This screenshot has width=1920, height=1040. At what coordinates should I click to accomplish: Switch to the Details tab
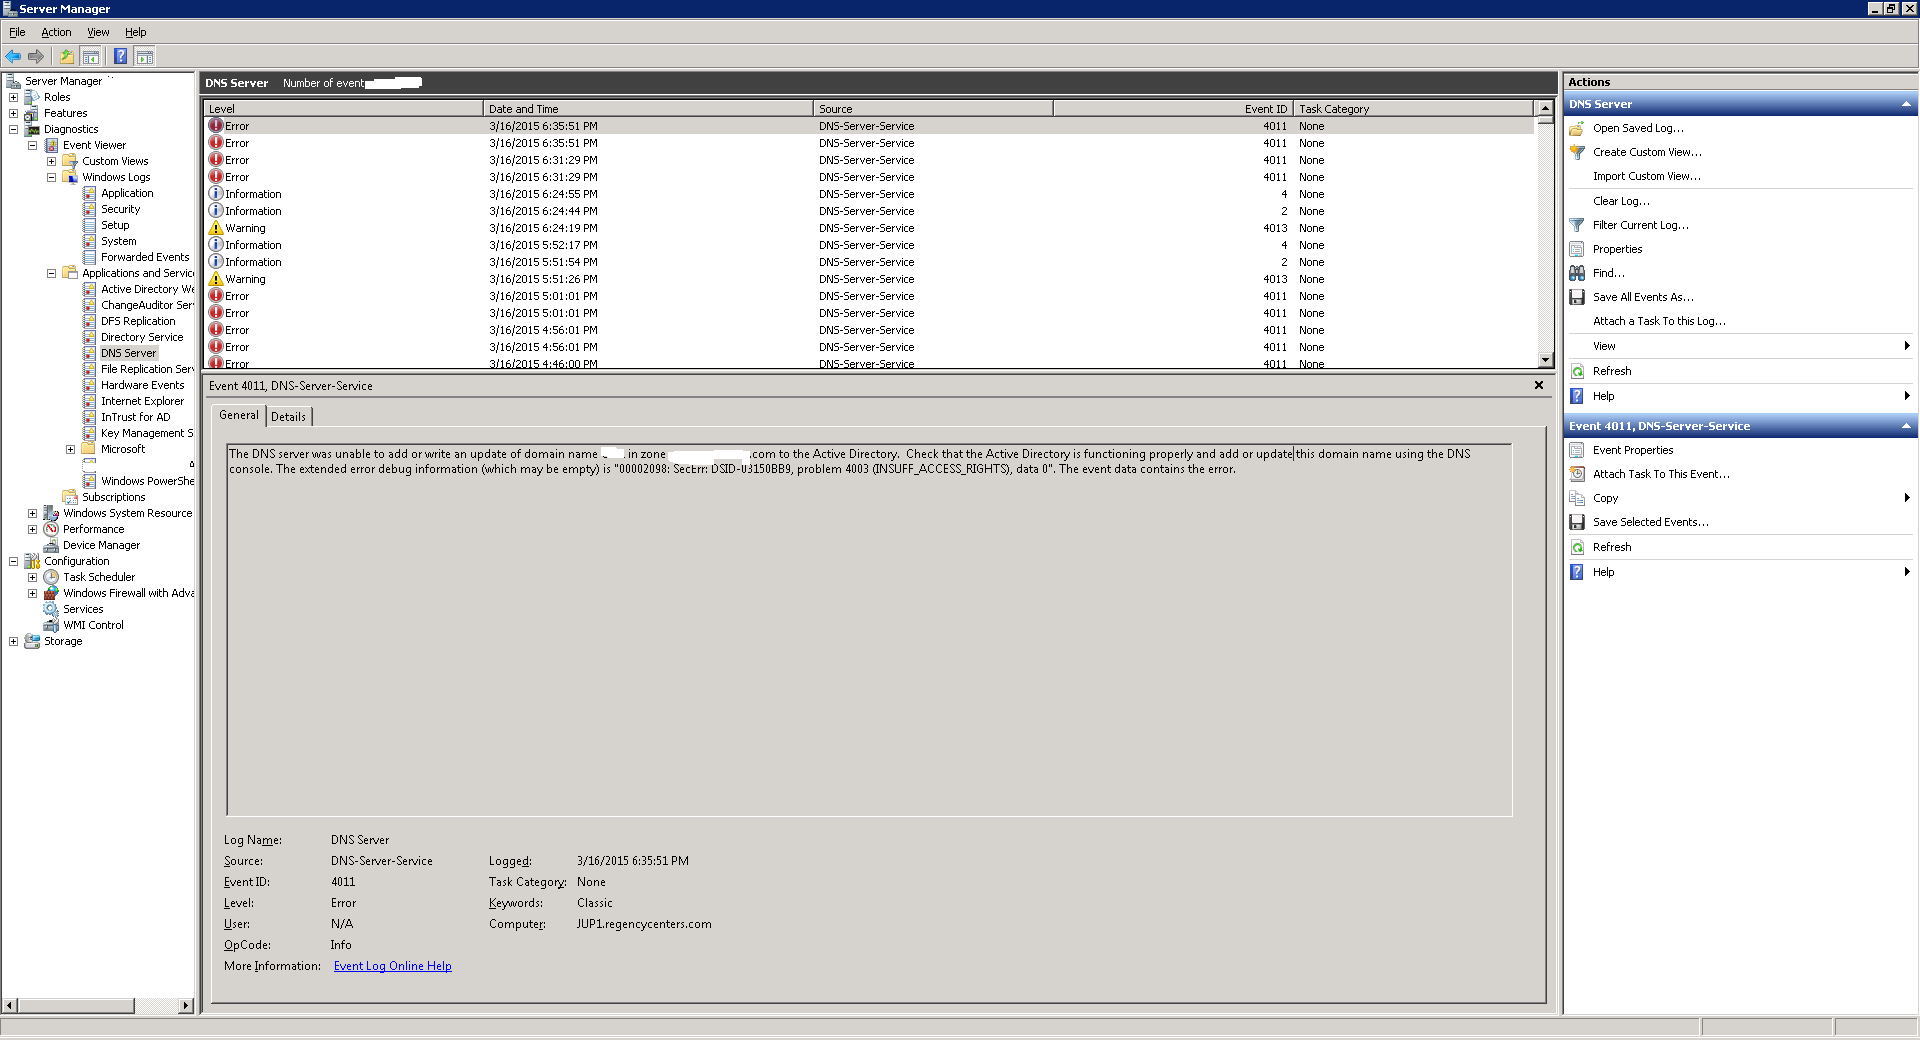tap(288, 417)
